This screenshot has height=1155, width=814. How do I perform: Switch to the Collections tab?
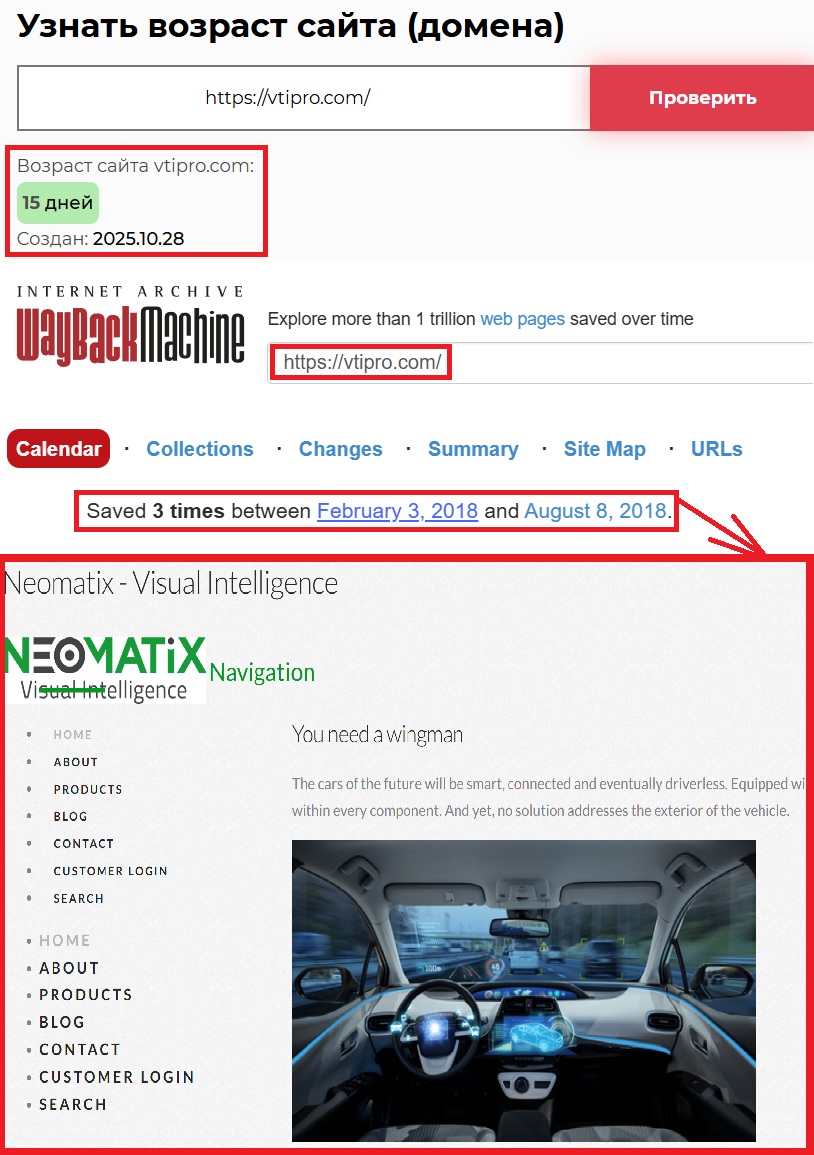coord(199,448)
